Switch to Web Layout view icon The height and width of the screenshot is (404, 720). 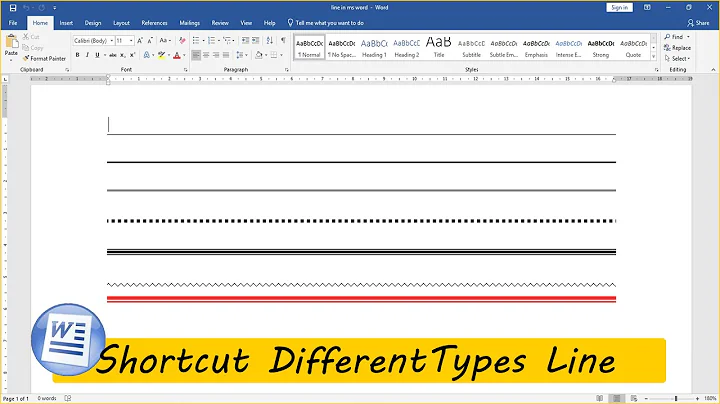point(634,398)
